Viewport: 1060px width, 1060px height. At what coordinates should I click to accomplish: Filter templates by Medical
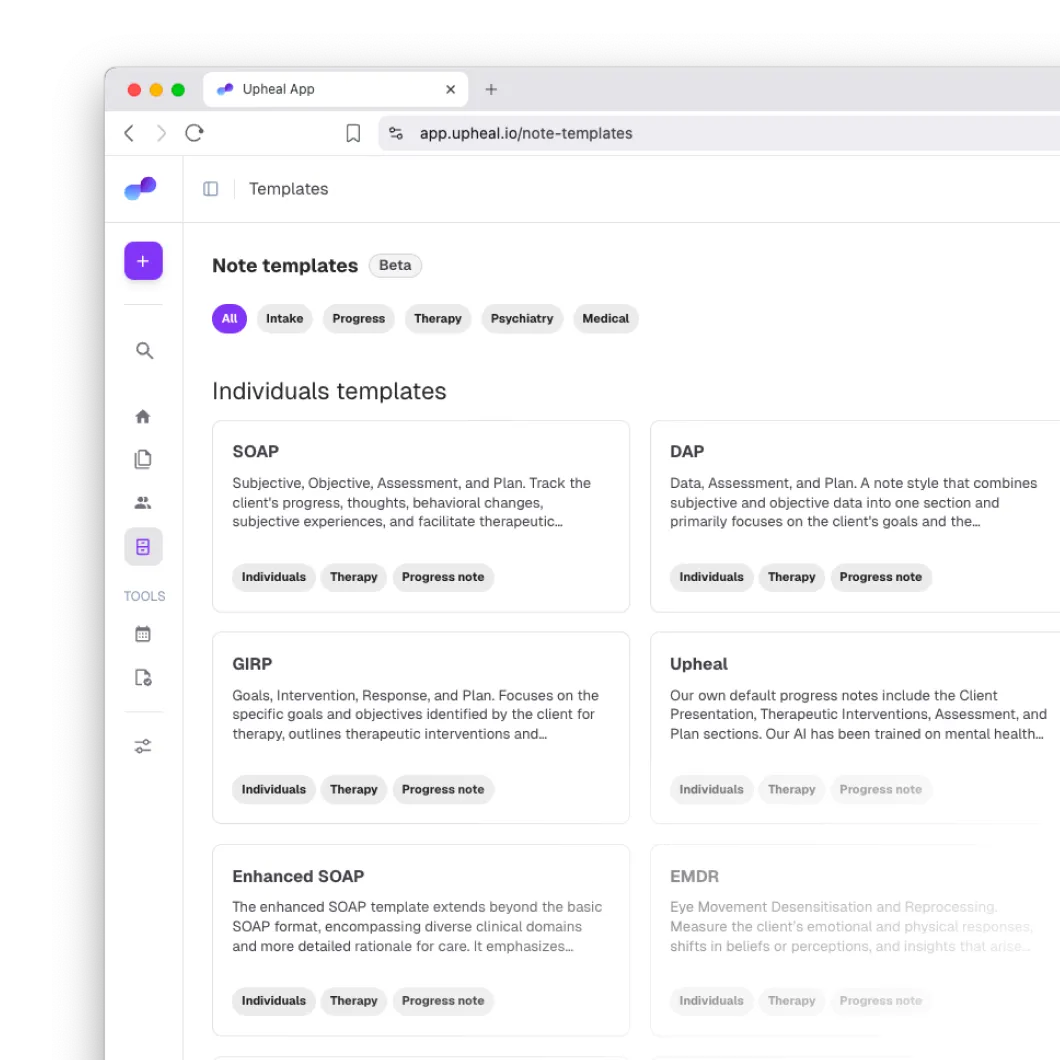click(606, 319)
